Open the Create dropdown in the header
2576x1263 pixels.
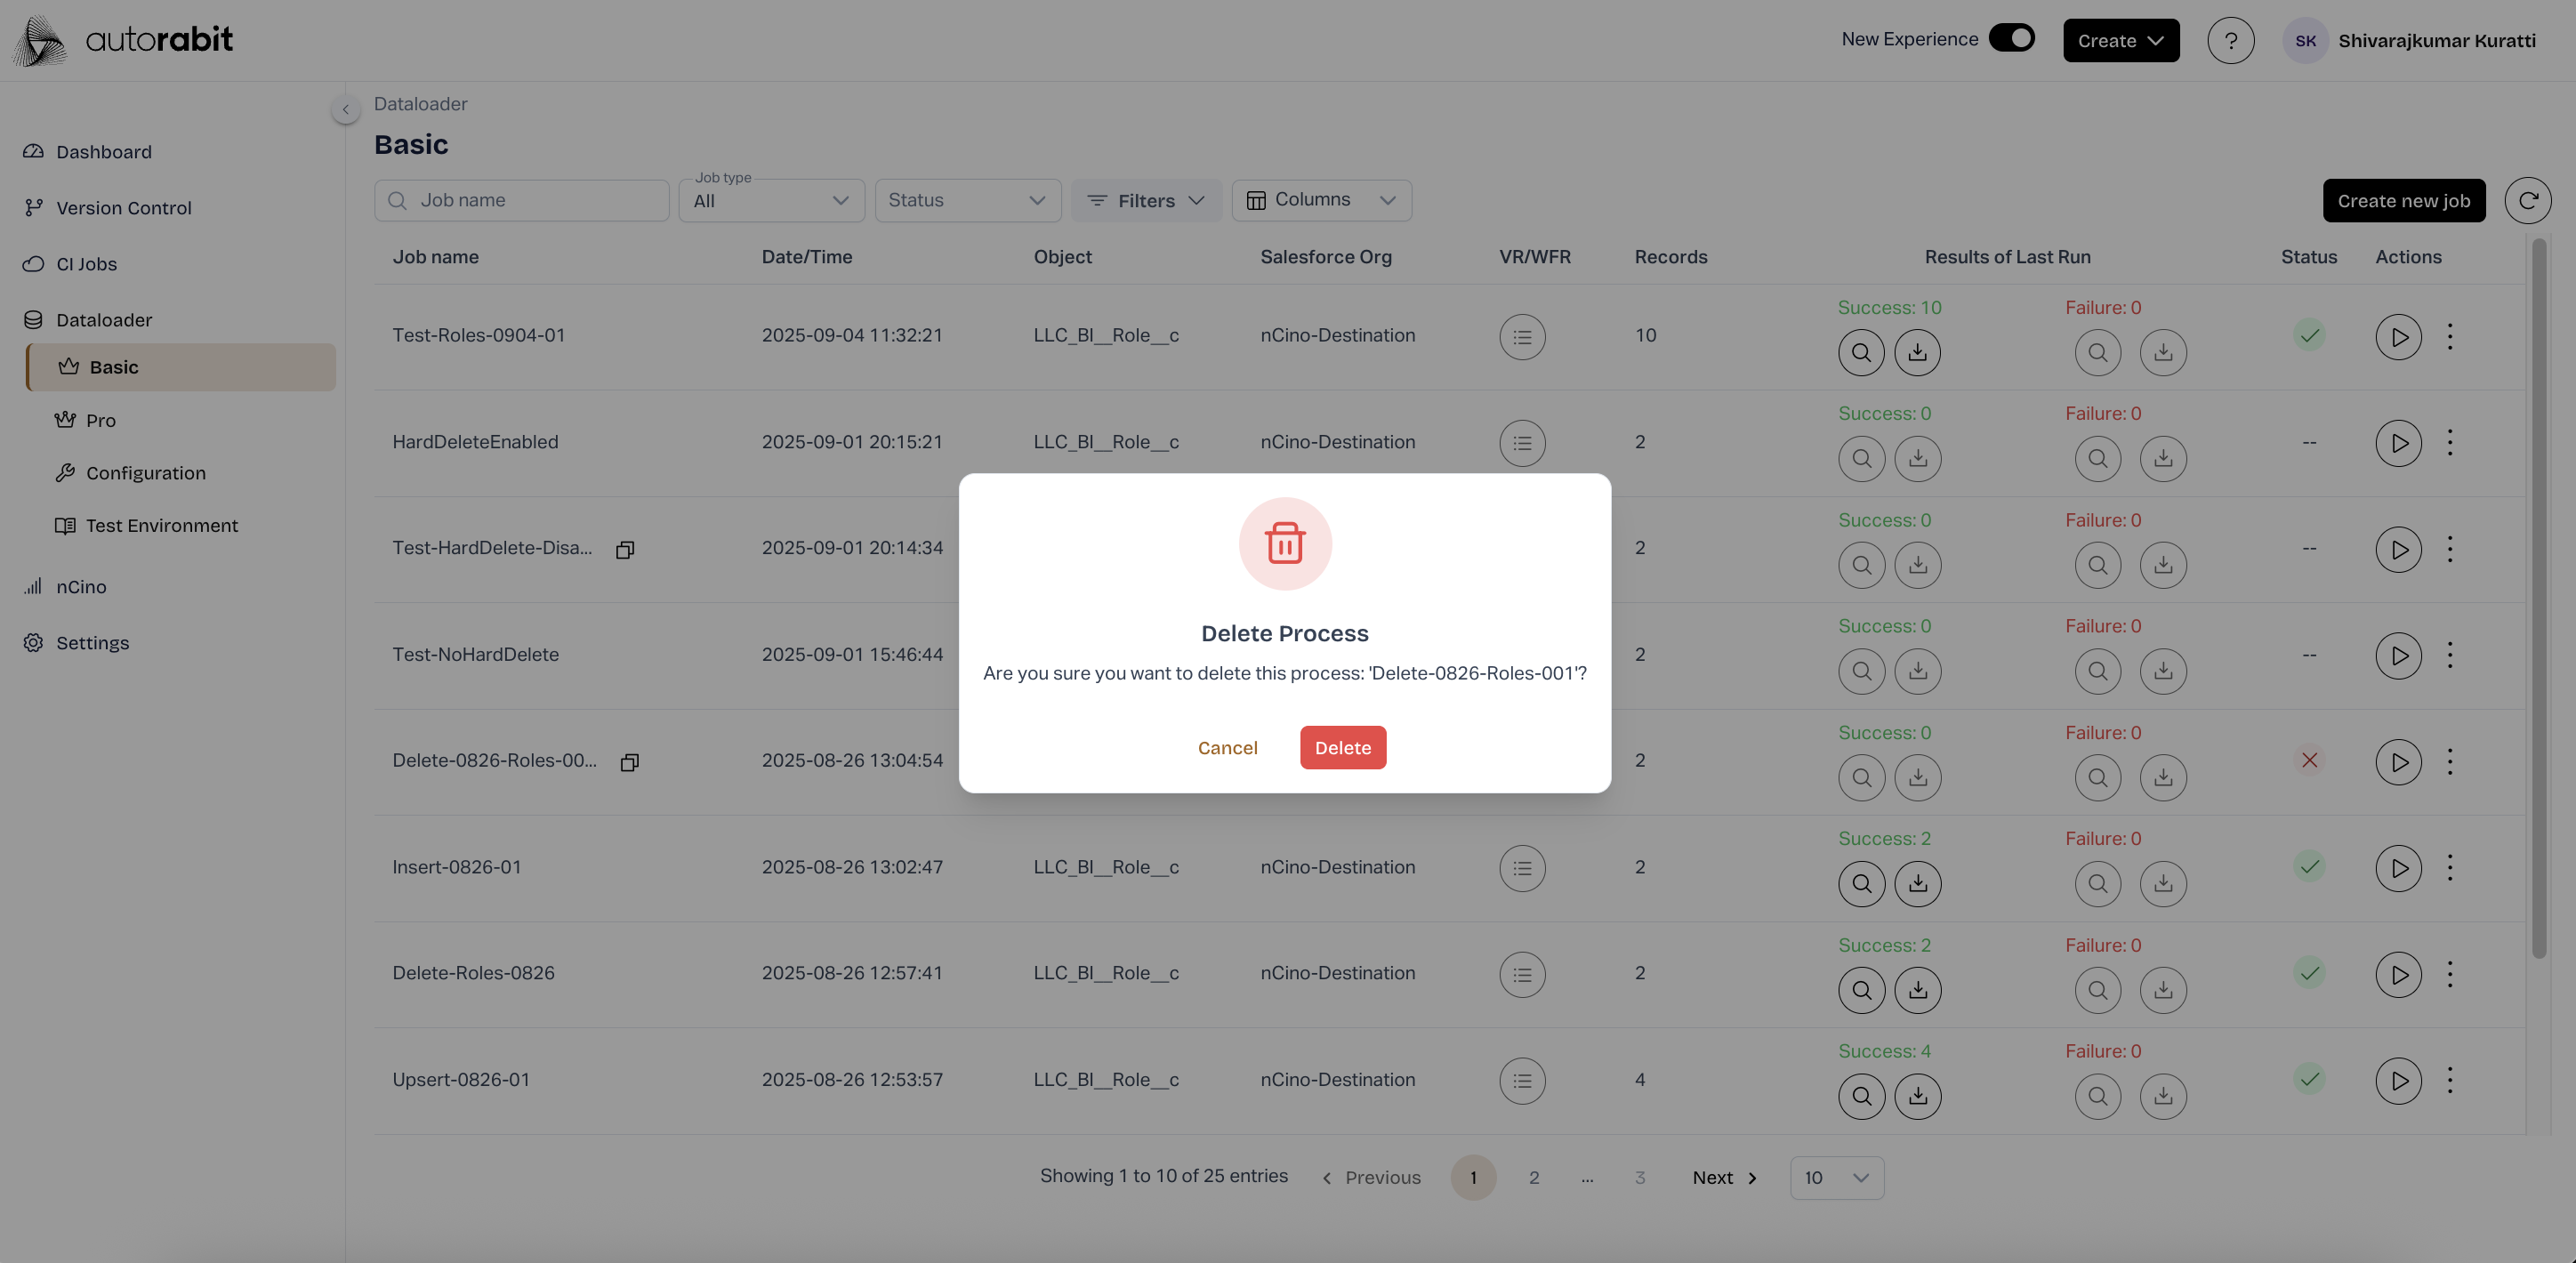[x=2120, y=41]
